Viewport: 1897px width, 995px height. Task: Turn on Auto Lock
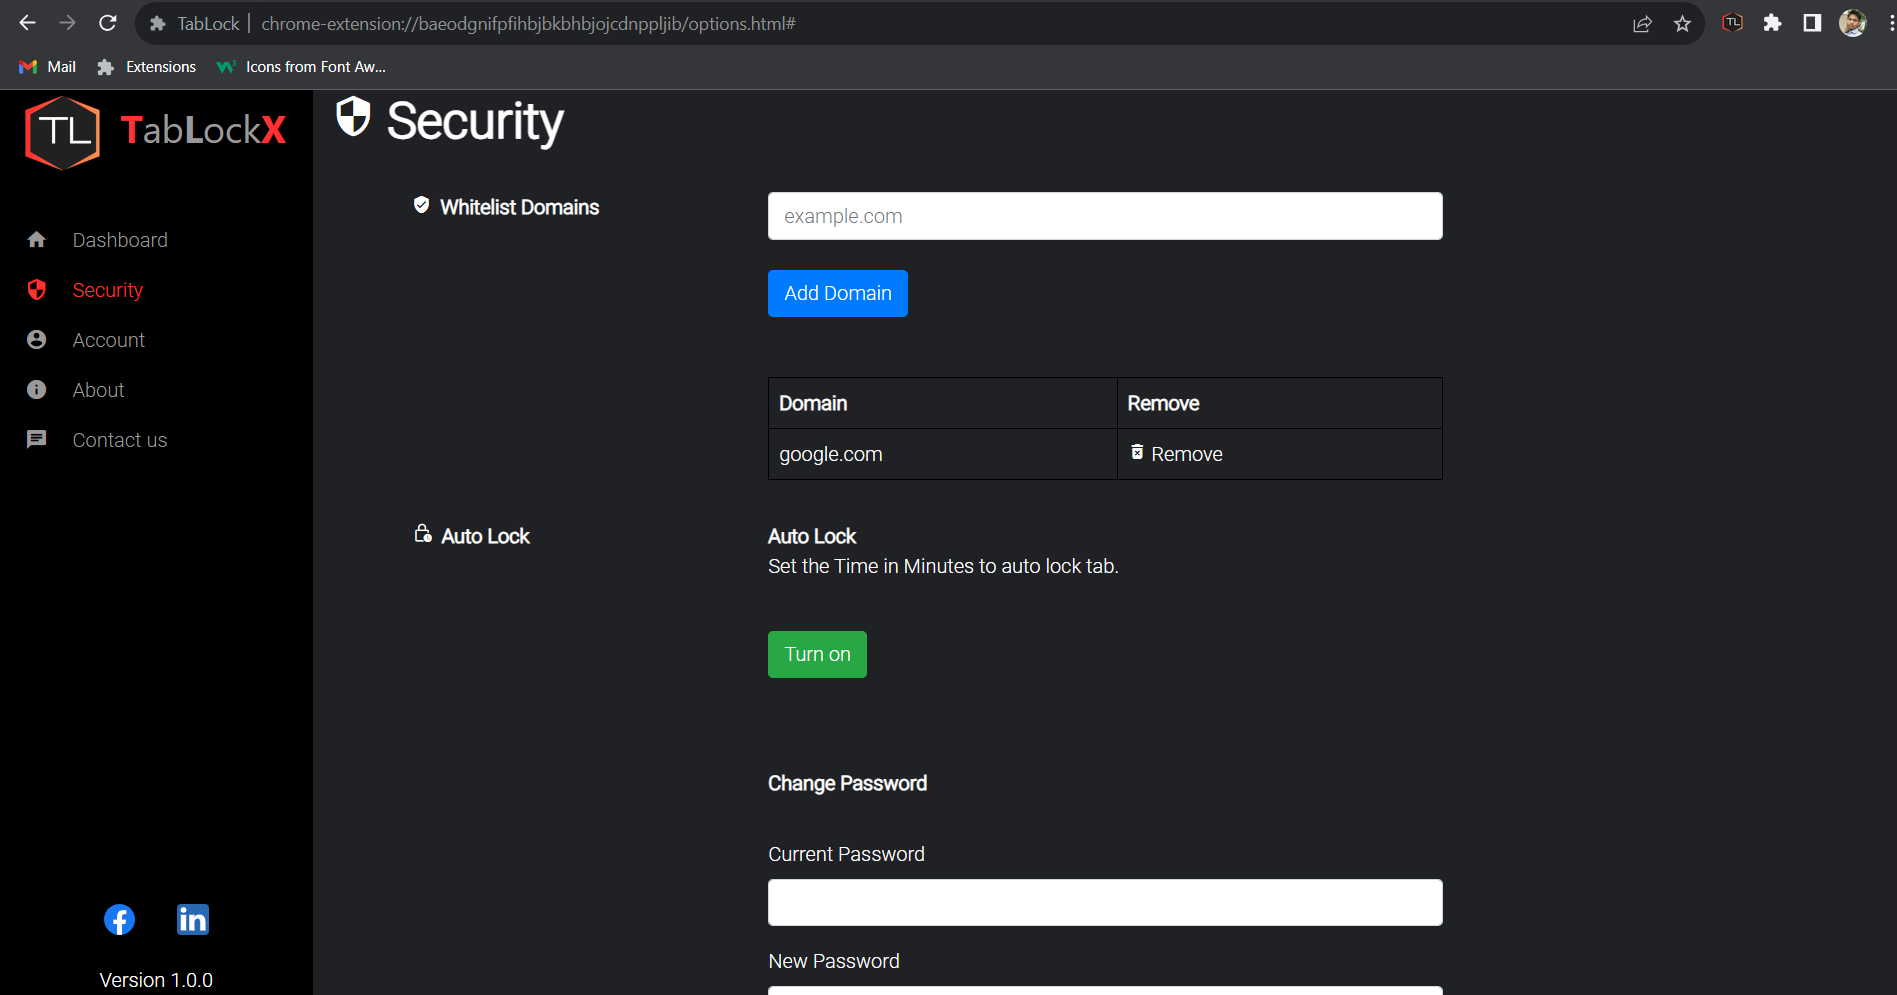coord(817,654)
